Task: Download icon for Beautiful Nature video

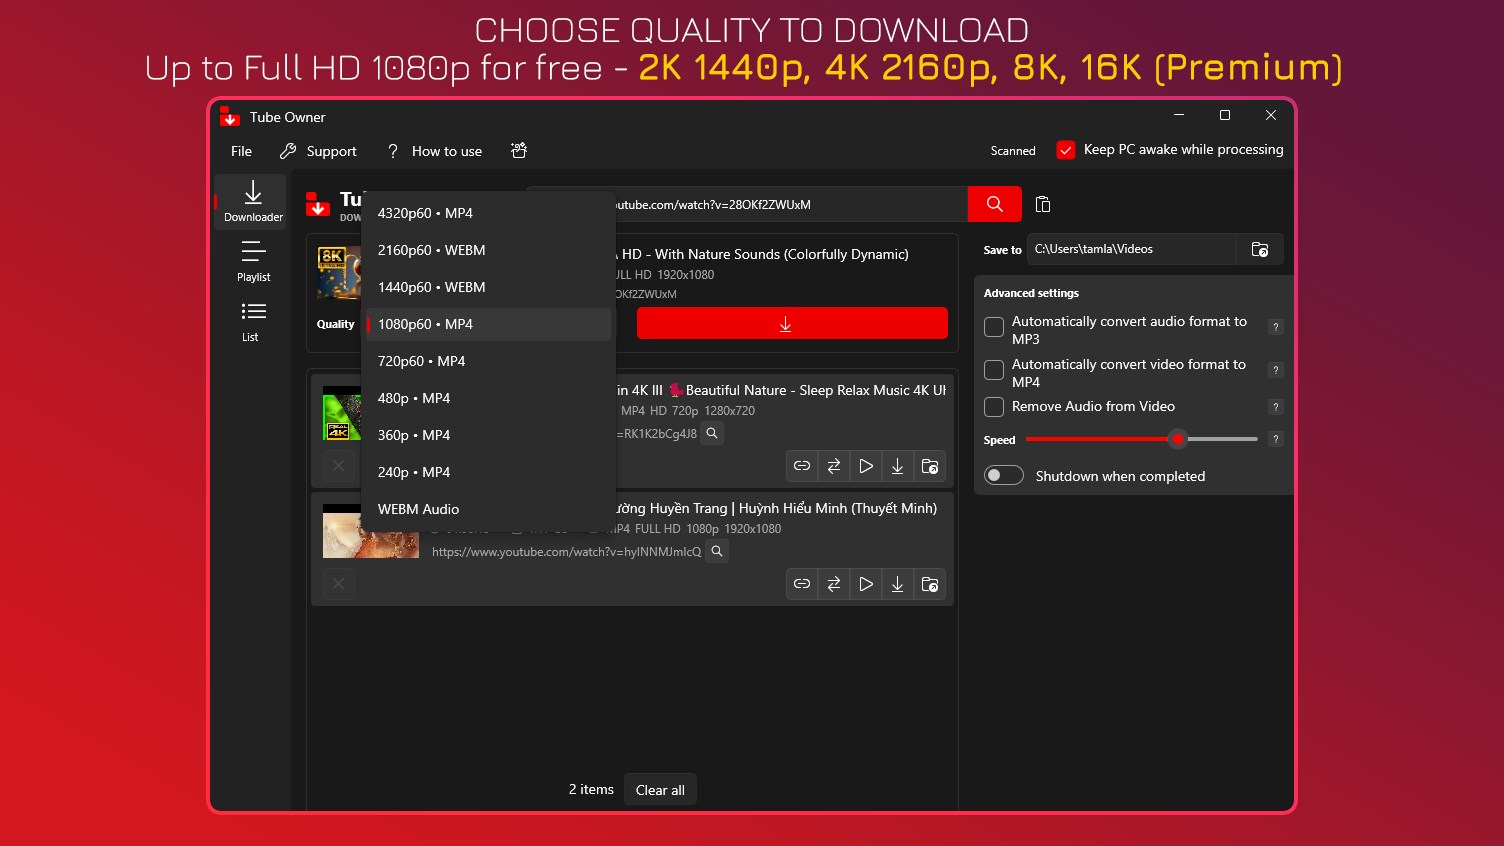Action: (898, 466)
